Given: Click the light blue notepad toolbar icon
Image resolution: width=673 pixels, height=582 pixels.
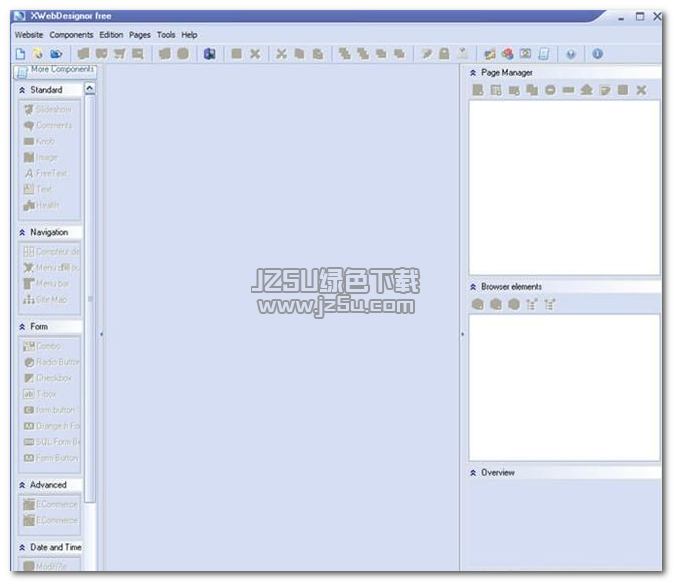Looking at the screenshot, I should coord(544,54).
